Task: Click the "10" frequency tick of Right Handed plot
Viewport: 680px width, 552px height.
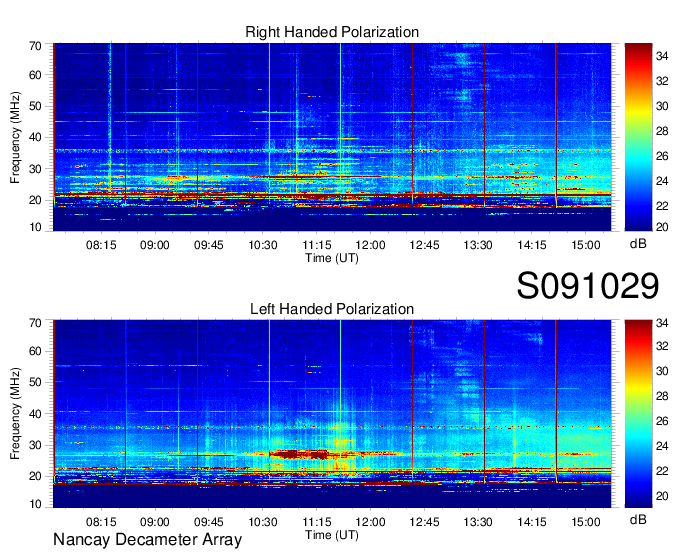Action: [35, 227]
